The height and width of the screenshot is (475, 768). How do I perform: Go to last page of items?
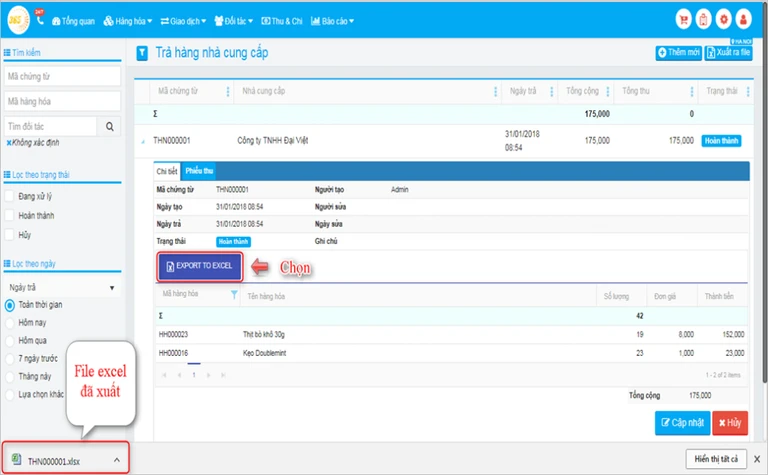(x=223, y=375)
